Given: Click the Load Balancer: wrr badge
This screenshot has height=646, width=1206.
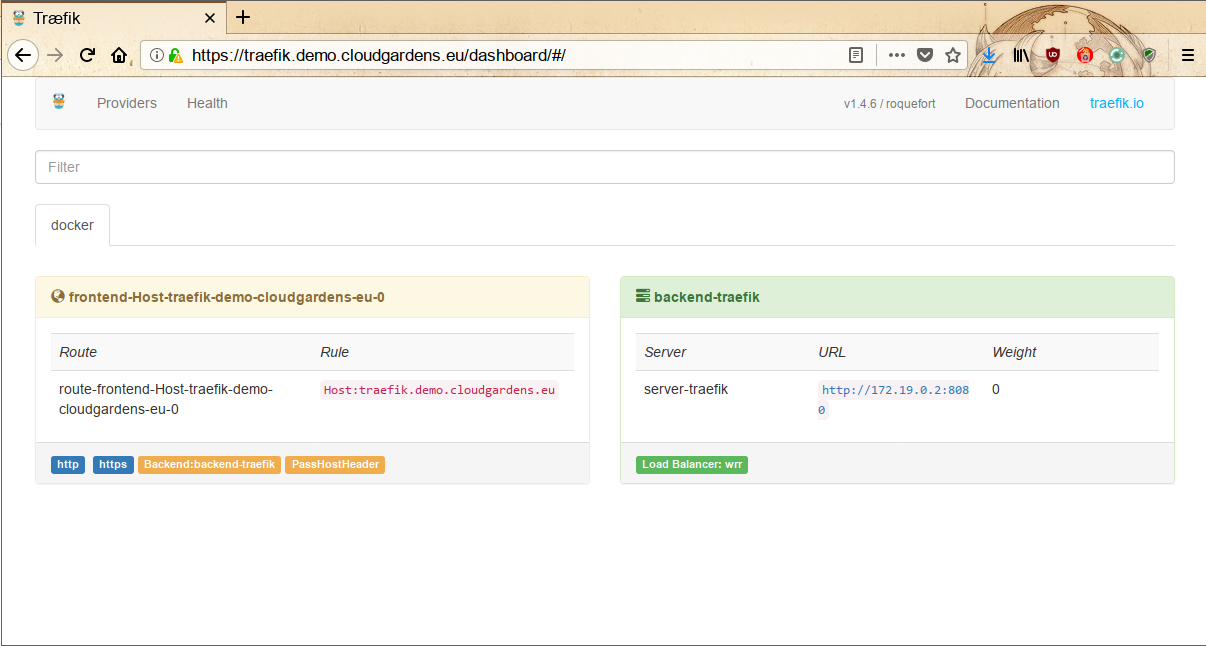Looking at the screenshot, I should coord(692,465).
